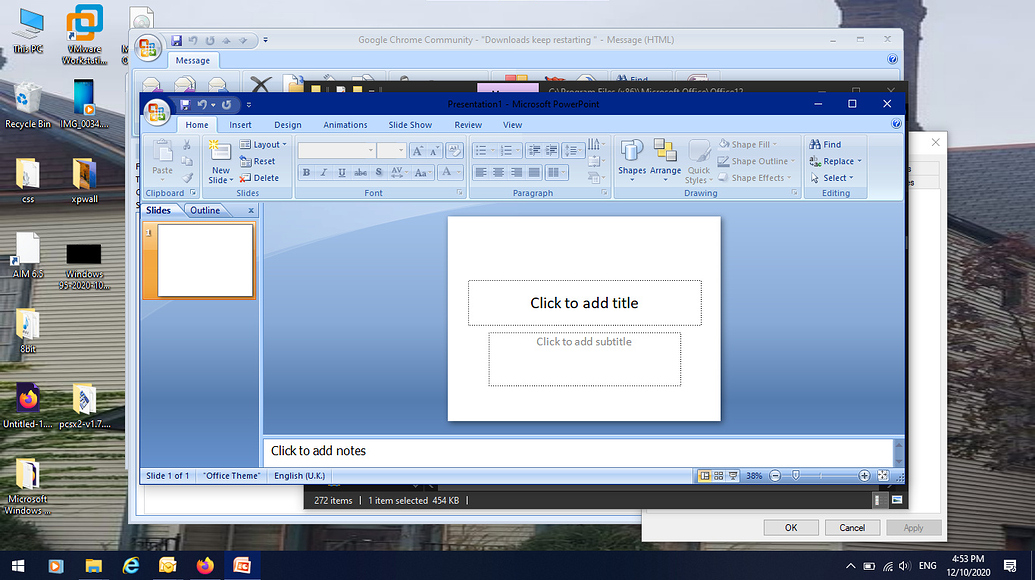The width and height of the screenshot is (1035, 580).
Task: Open the Outline tab in slide pane
Action: [204, 210]
